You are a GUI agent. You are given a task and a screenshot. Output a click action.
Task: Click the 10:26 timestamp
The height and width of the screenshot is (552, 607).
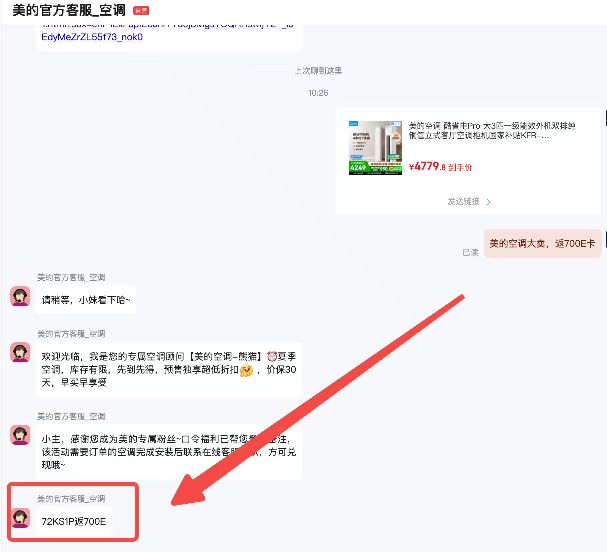click(x=318, y=93)
